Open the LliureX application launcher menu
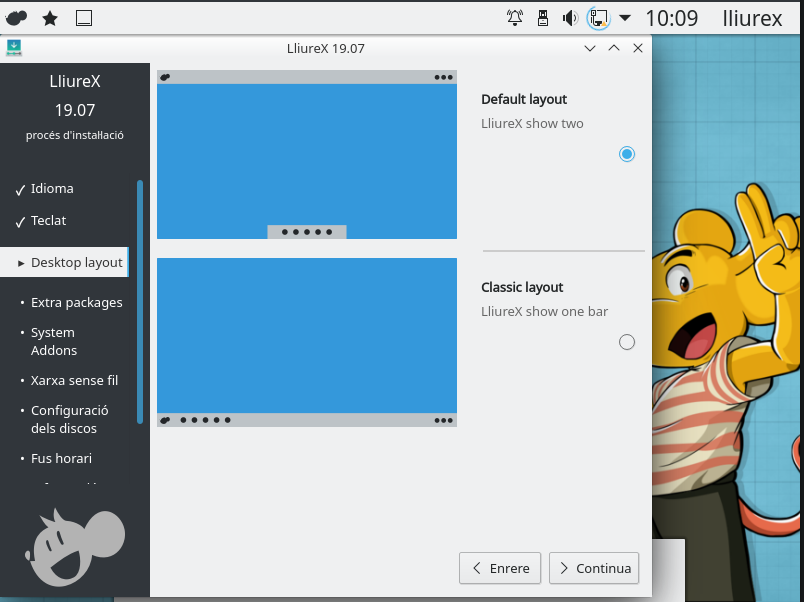Screen dimensions: 804x602 pos(17,18)
